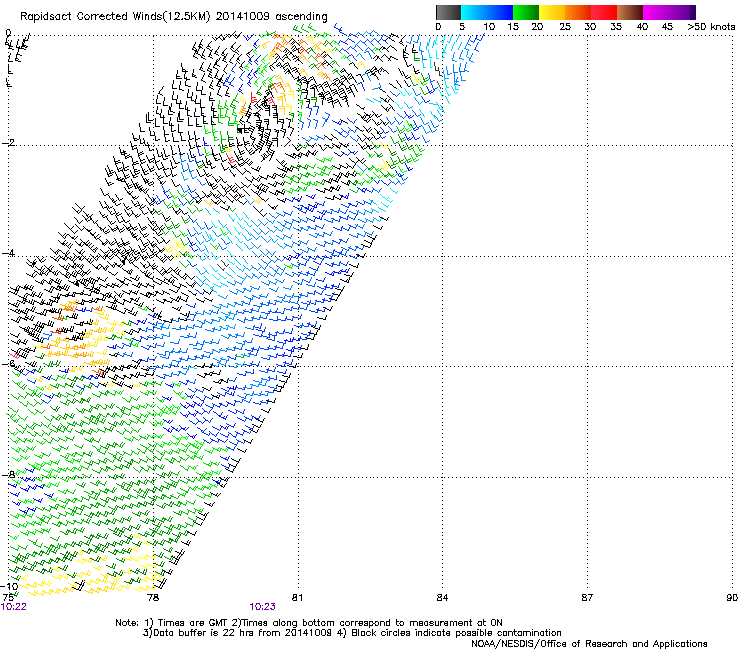Select the orange 25-30 knots legend swatch
Image resolution: width=740 pixels, height=650 pixels.
(578, 12)
